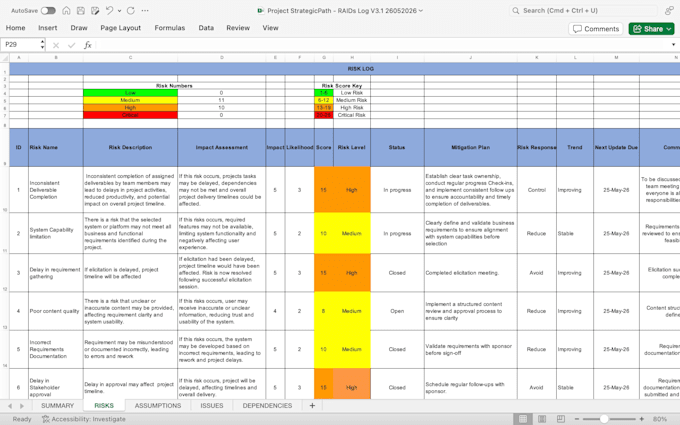Image resolution: width=680 pixels, height=425 pixels.
Task: Click the Excel file icon beside title
Action: coord(261,10)
